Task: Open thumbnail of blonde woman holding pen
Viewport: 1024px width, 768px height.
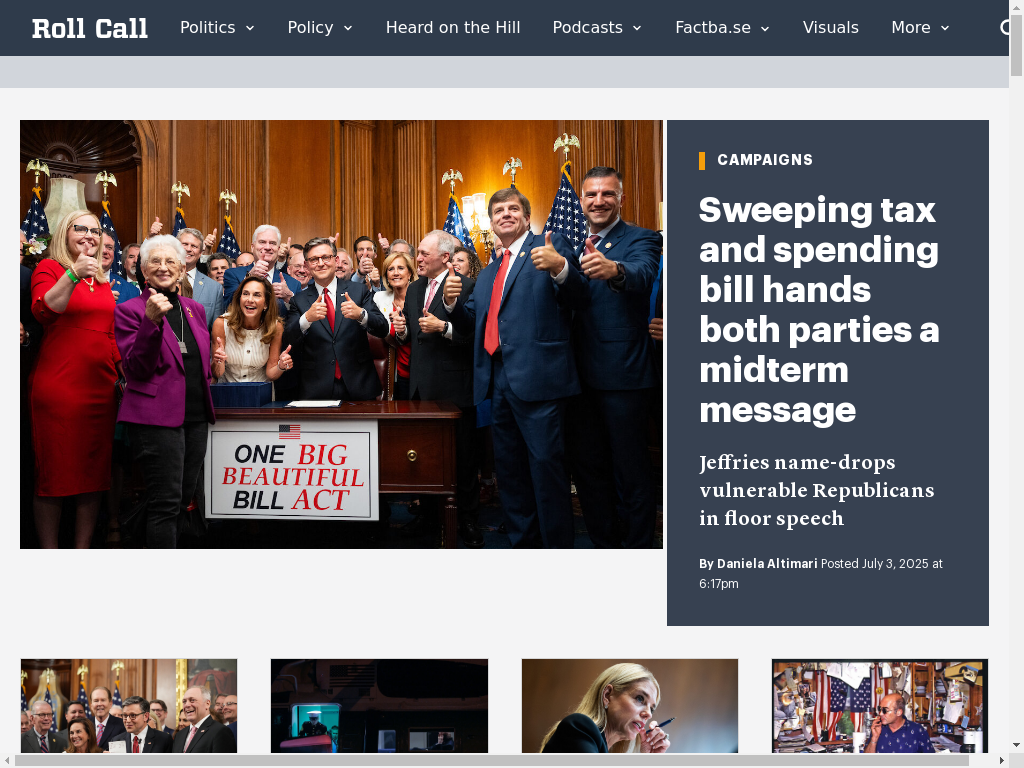Action: tap(630, 706)
